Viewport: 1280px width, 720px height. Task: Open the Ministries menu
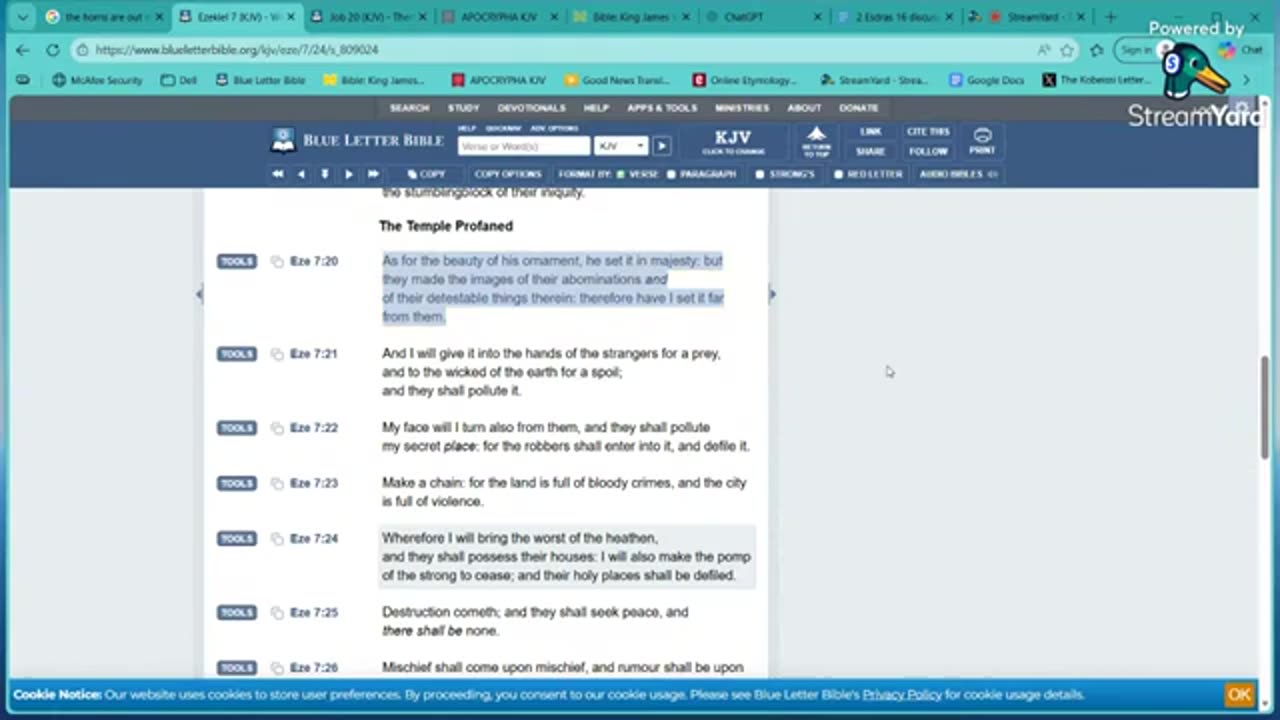coord(742,108)
